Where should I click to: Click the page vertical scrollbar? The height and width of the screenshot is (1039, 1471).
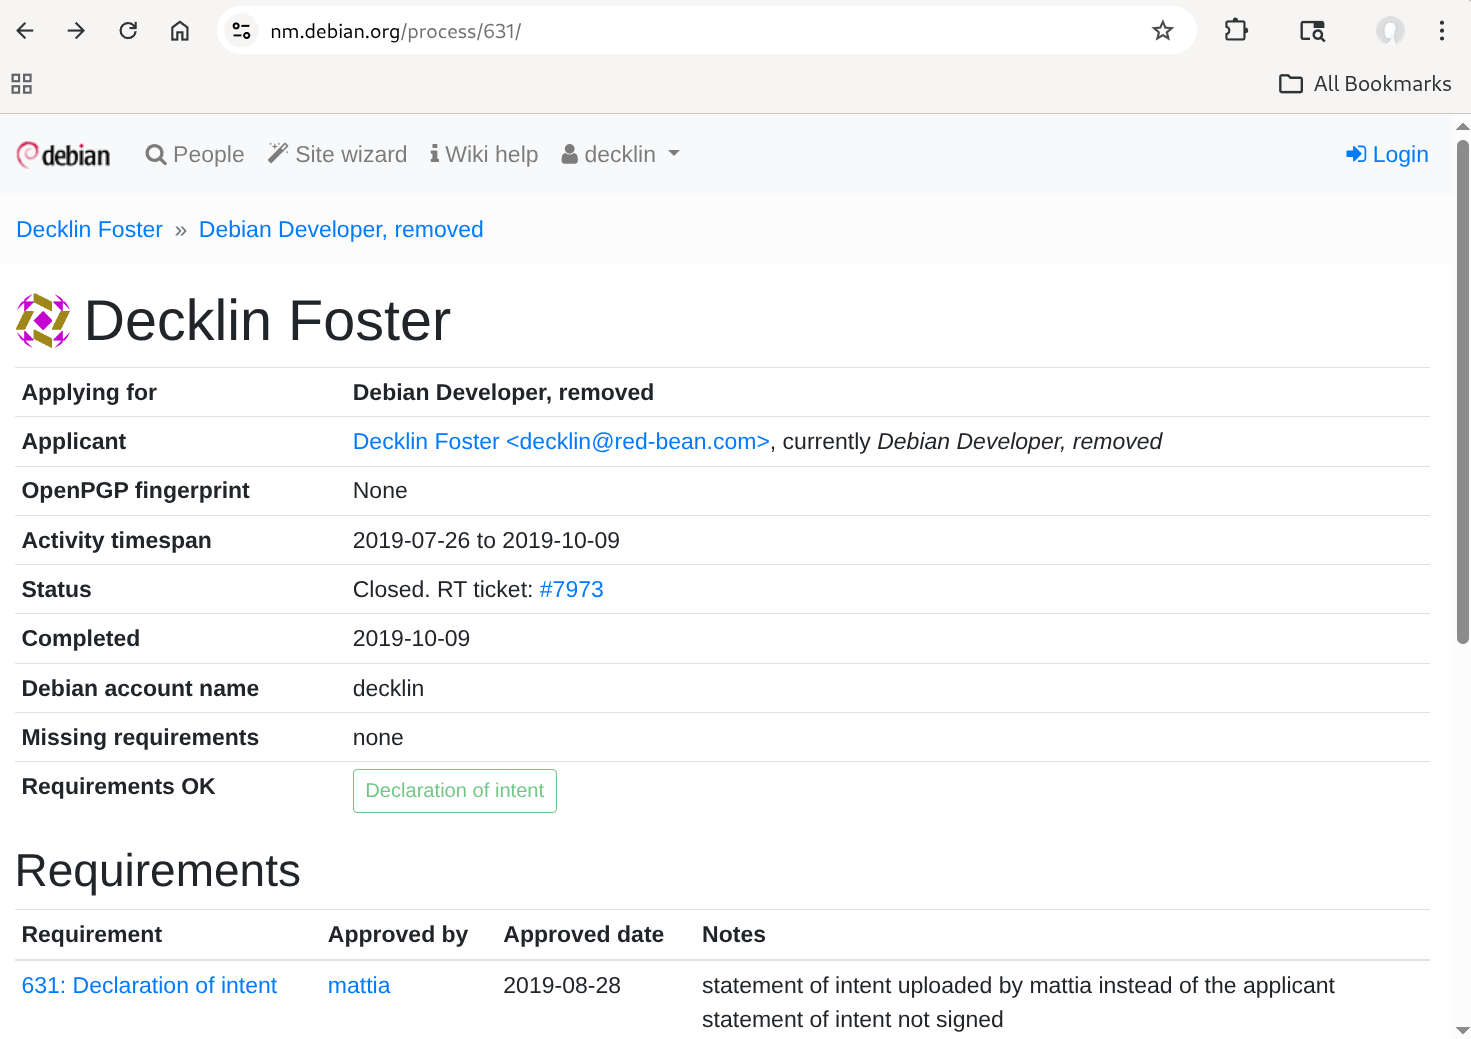pos(1462,400)
